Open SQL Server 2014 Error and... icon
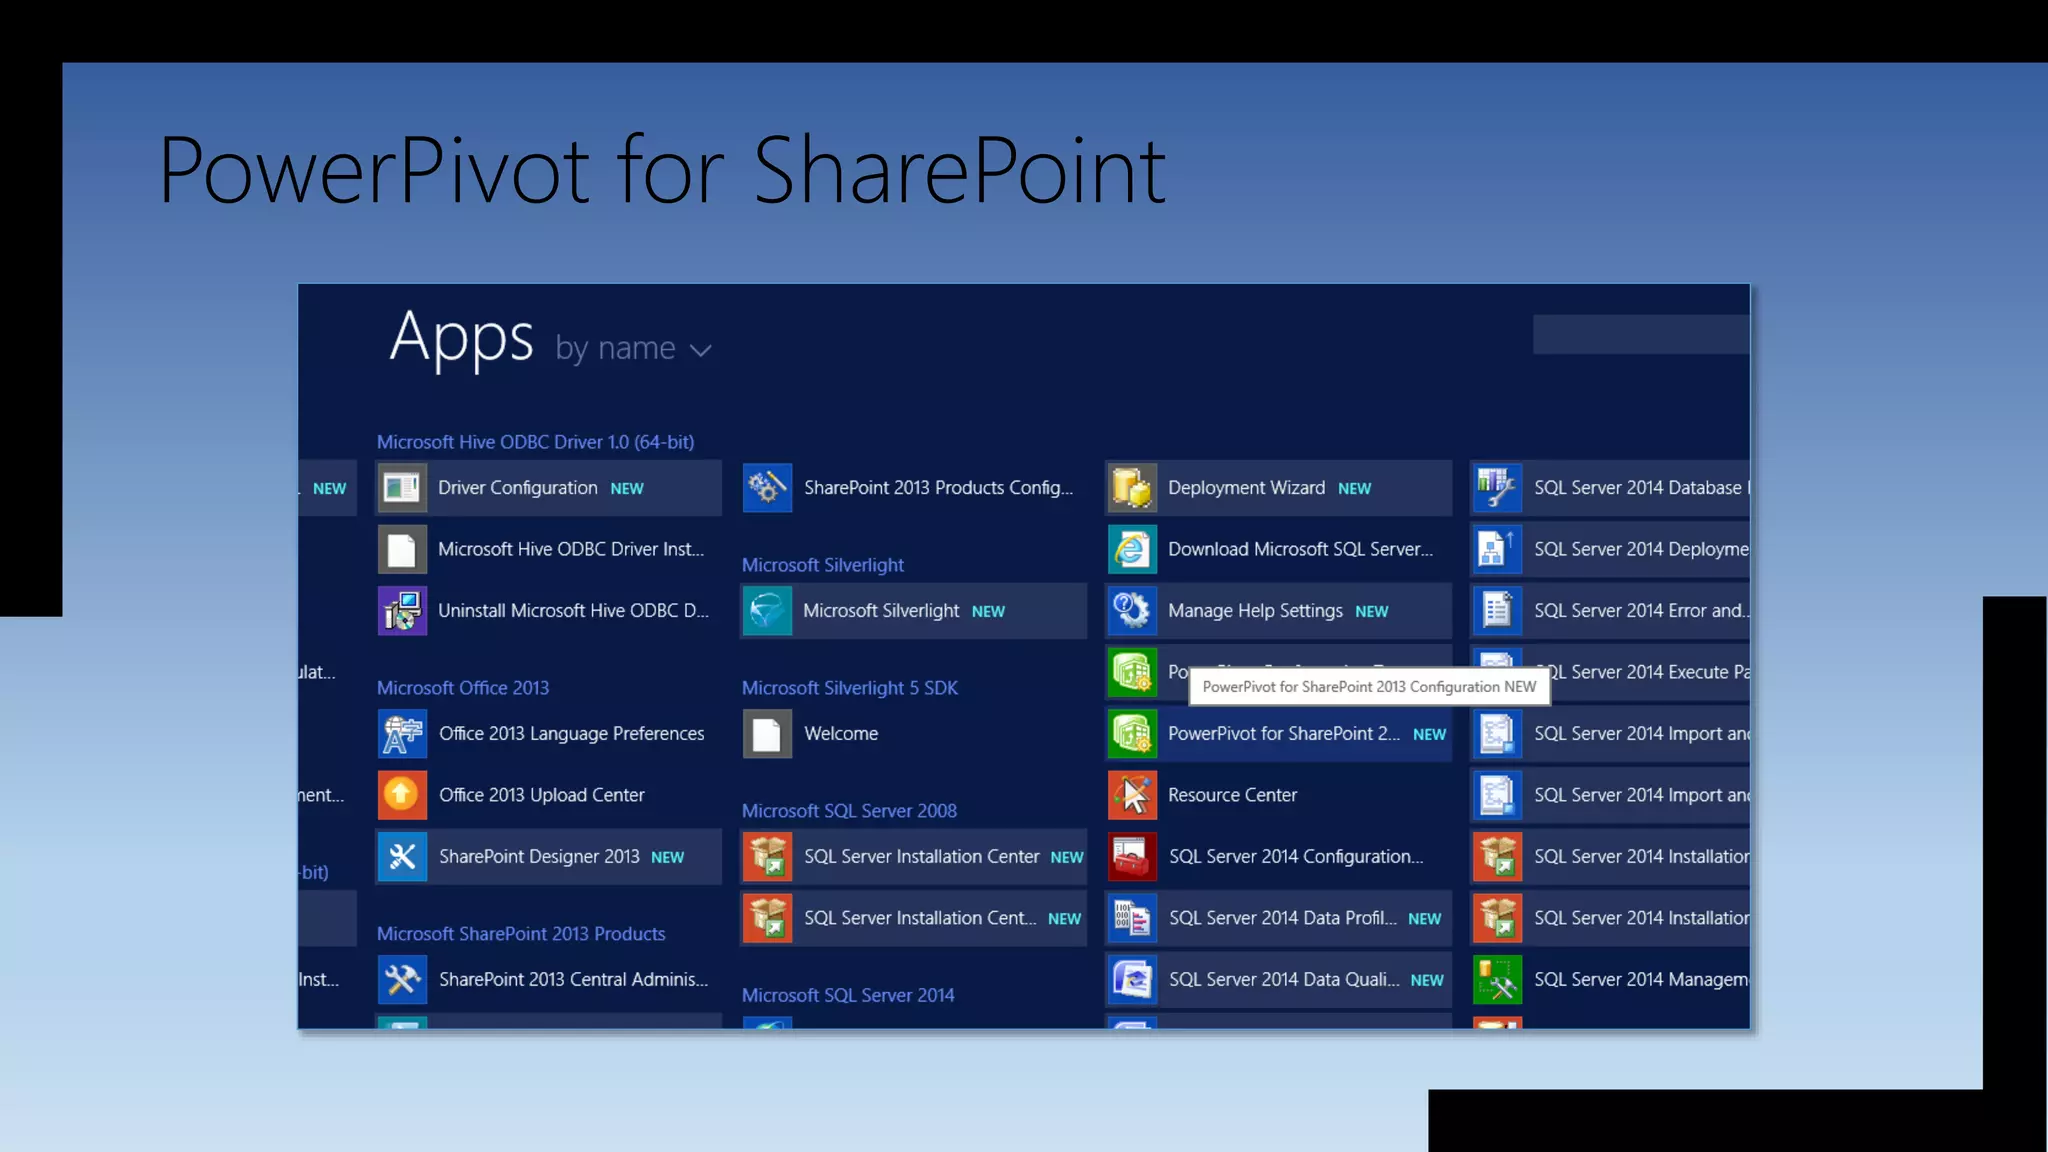 tap(1497, 610)
